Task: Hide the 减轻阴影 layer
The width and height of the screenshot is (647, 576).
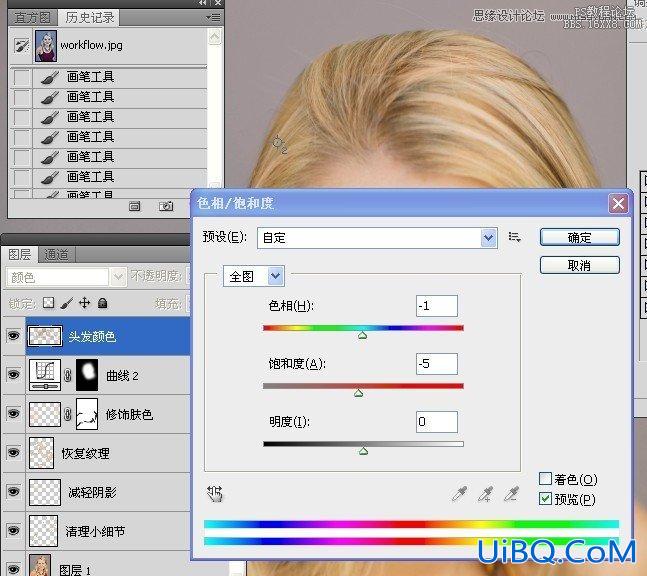Action: [x=14, y=491]
